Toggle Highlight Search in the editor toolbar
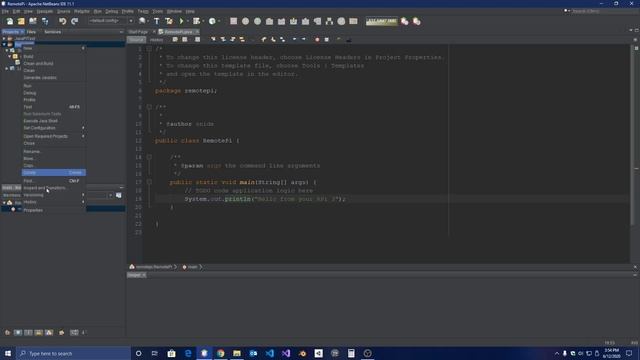 click(x=242, y=40)
